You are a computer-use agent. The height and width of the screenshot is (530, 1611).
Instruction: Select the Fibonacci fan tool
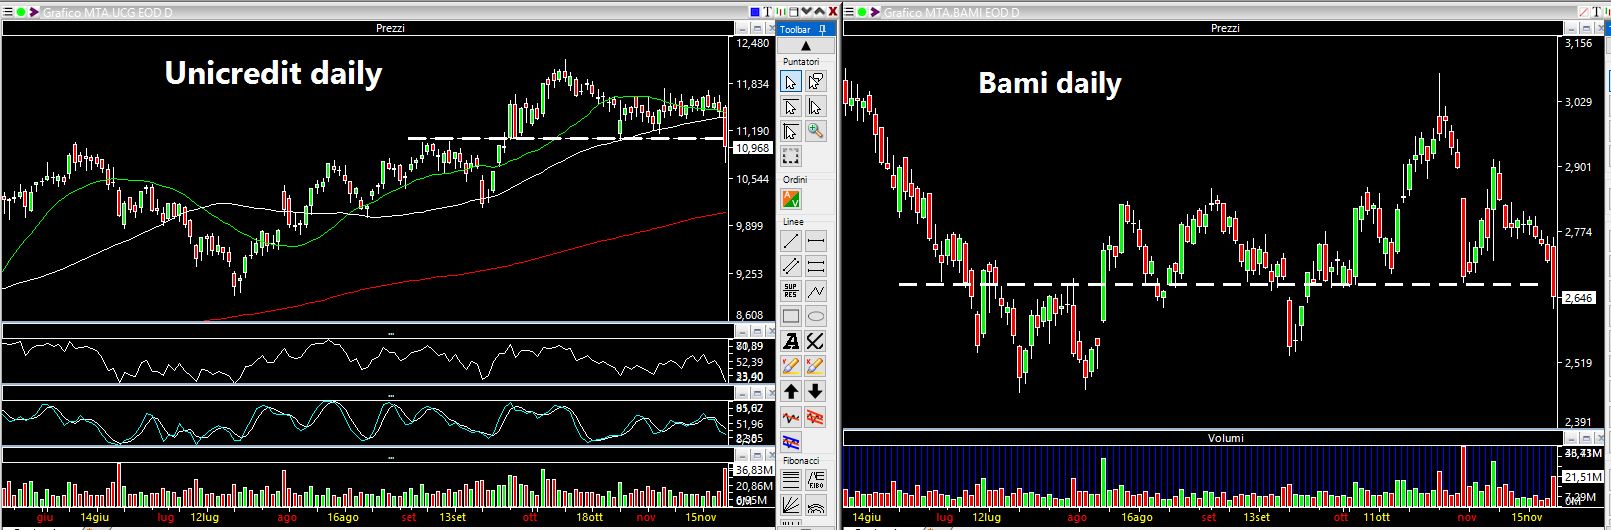(x=791, y=506)
